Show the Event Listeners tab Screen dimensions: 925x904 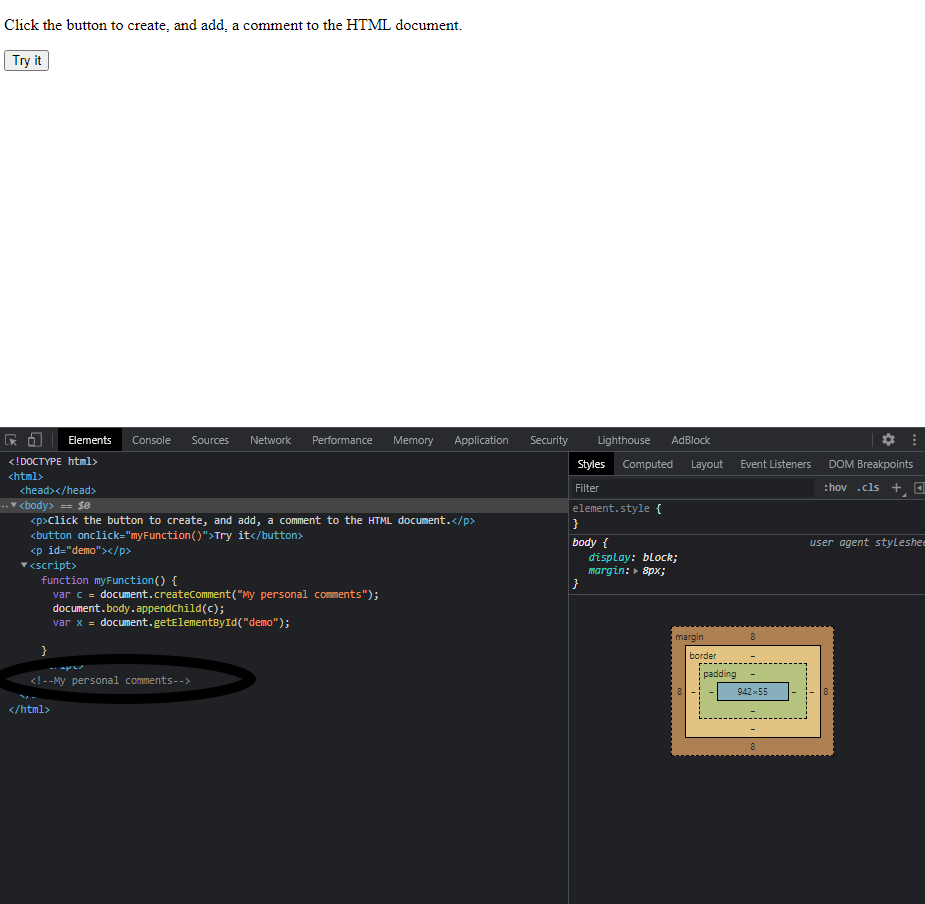tap(776, 464)
